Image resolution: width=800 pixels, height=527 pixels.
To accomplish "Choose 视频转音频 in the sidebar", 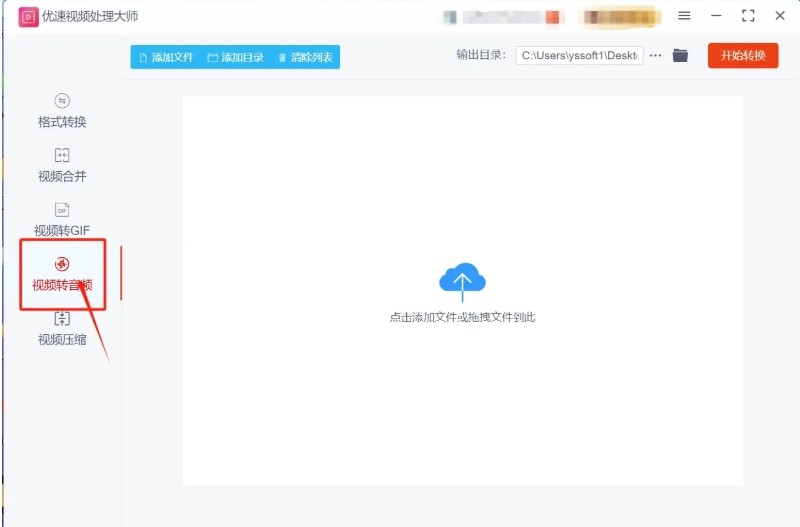I will [62, 274].
